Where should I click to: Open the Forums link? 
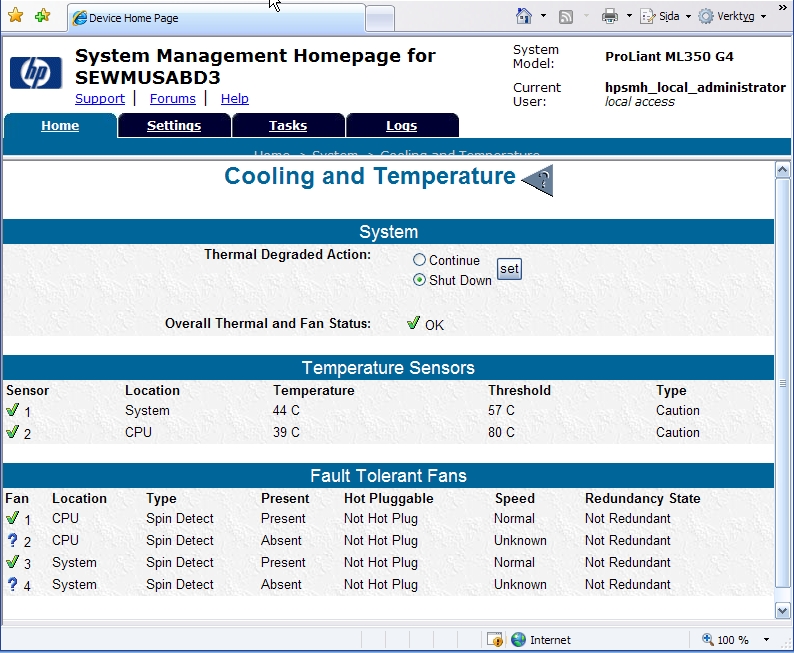pos(173,98)
